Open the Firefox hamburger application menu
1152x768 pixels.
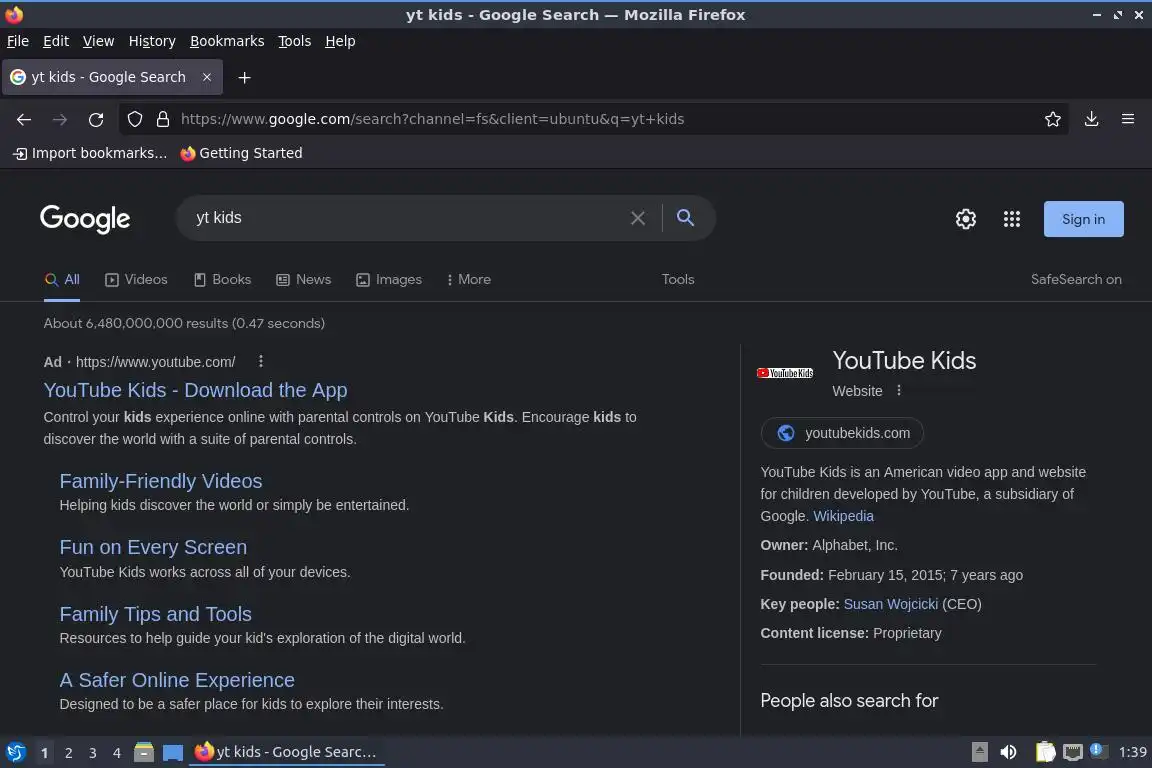point(1128,119)
